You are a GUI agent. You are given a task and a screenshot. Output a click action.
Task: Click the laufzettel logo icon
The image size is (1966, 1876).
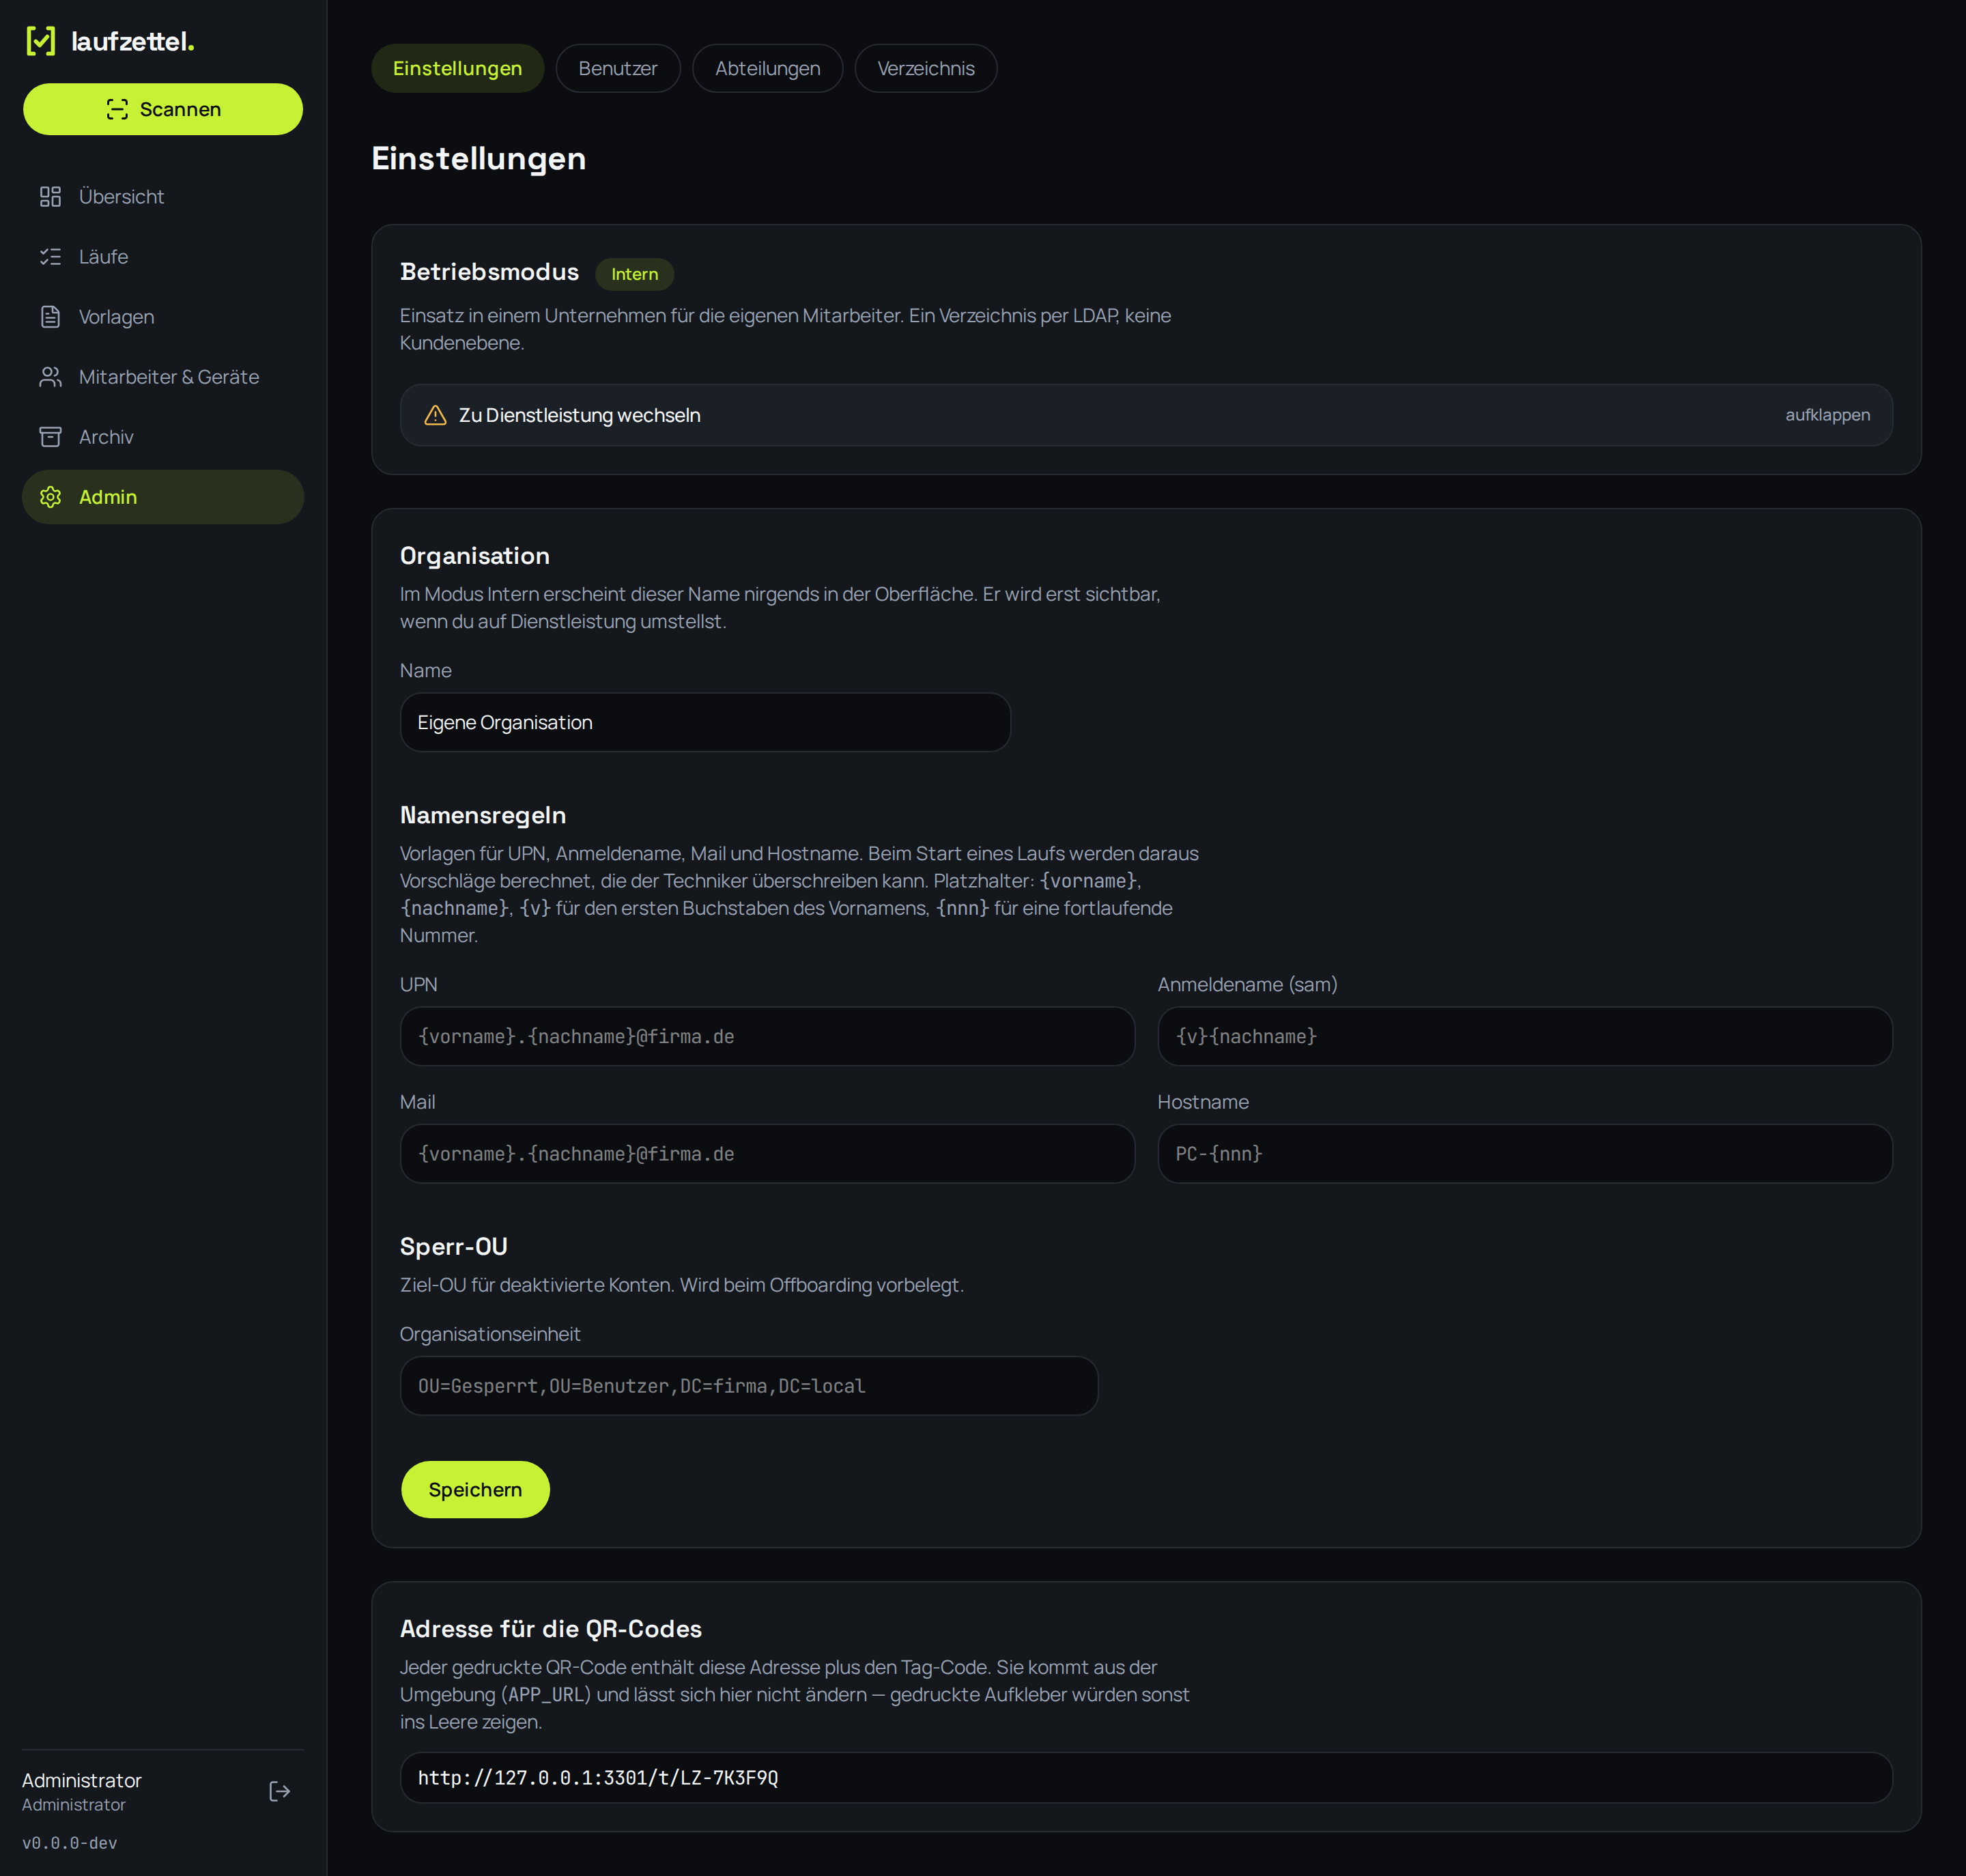[41, 41]
